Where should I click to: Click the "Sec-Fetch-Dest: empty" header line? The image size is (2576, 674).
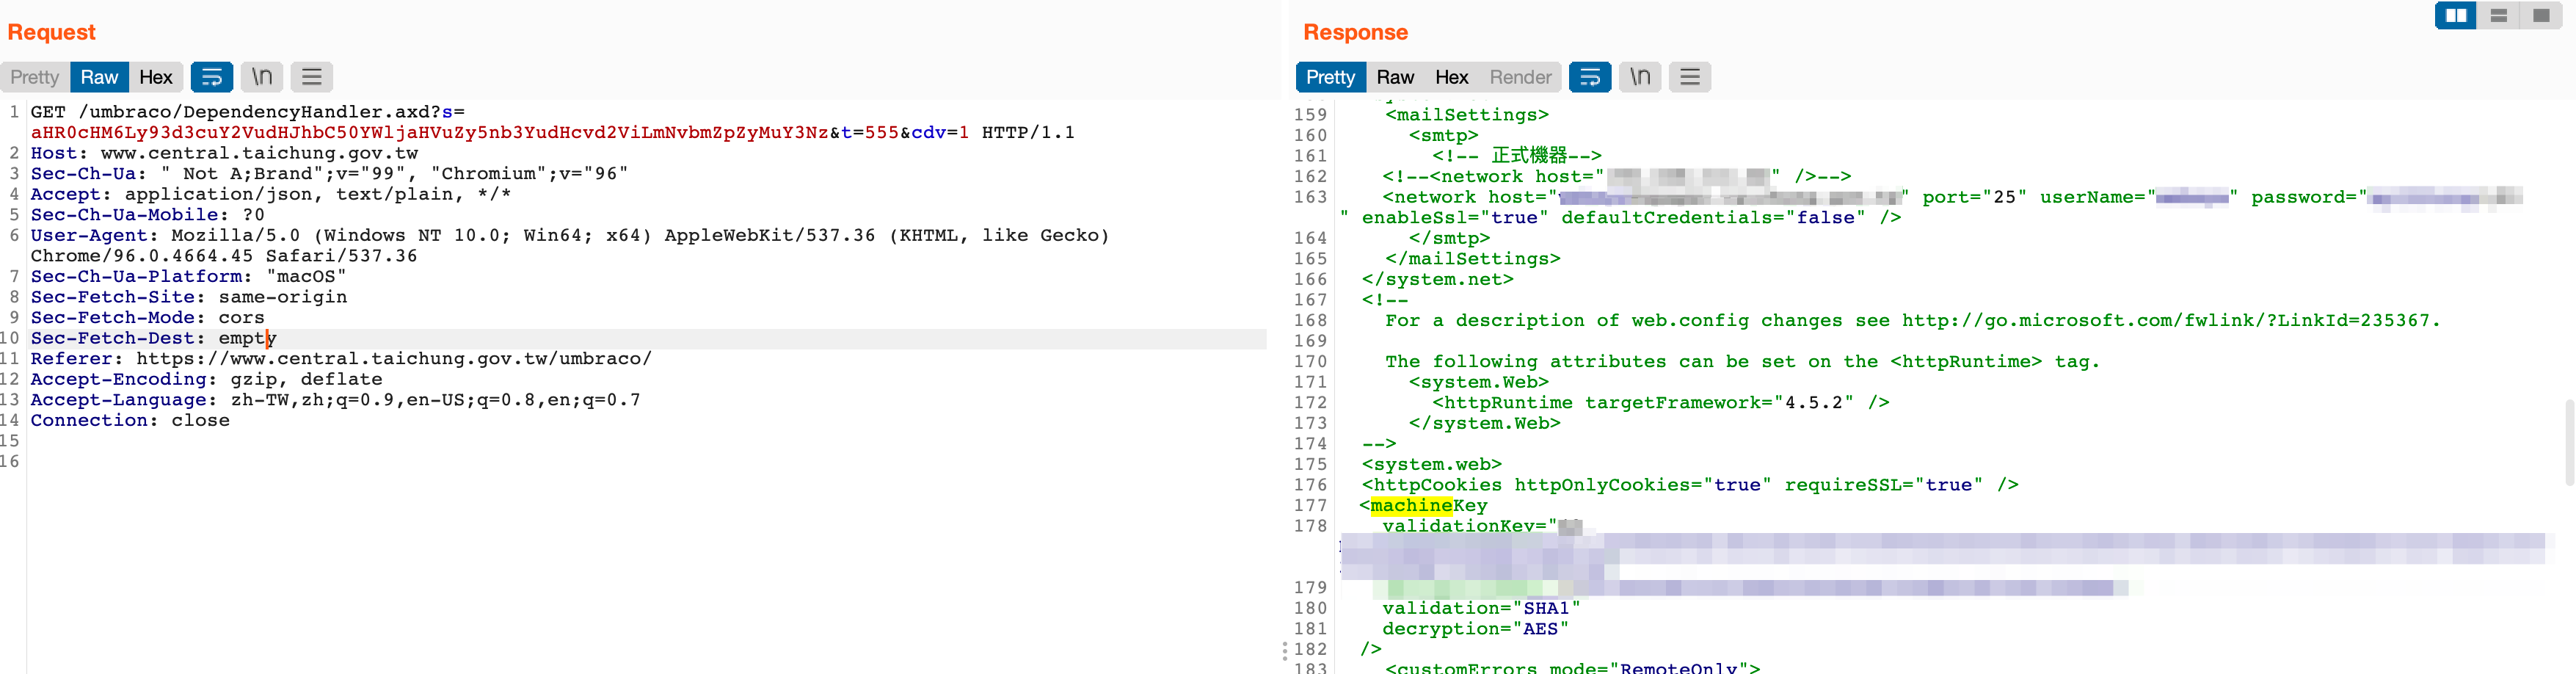coord(154,338)
